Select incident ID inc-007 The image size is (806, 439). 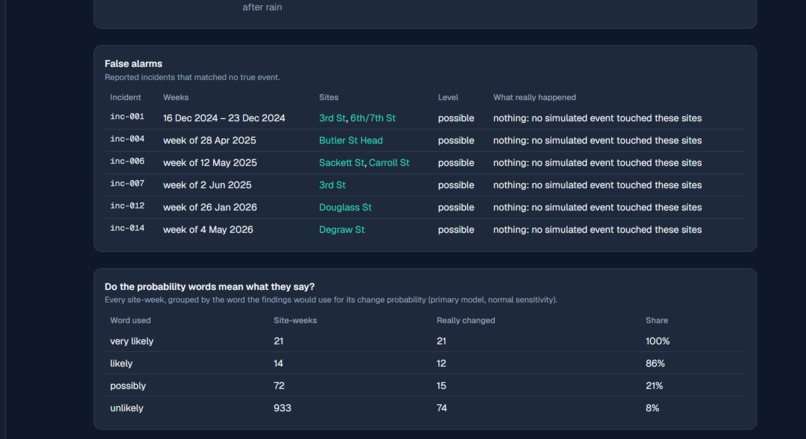tap(127, 184)
